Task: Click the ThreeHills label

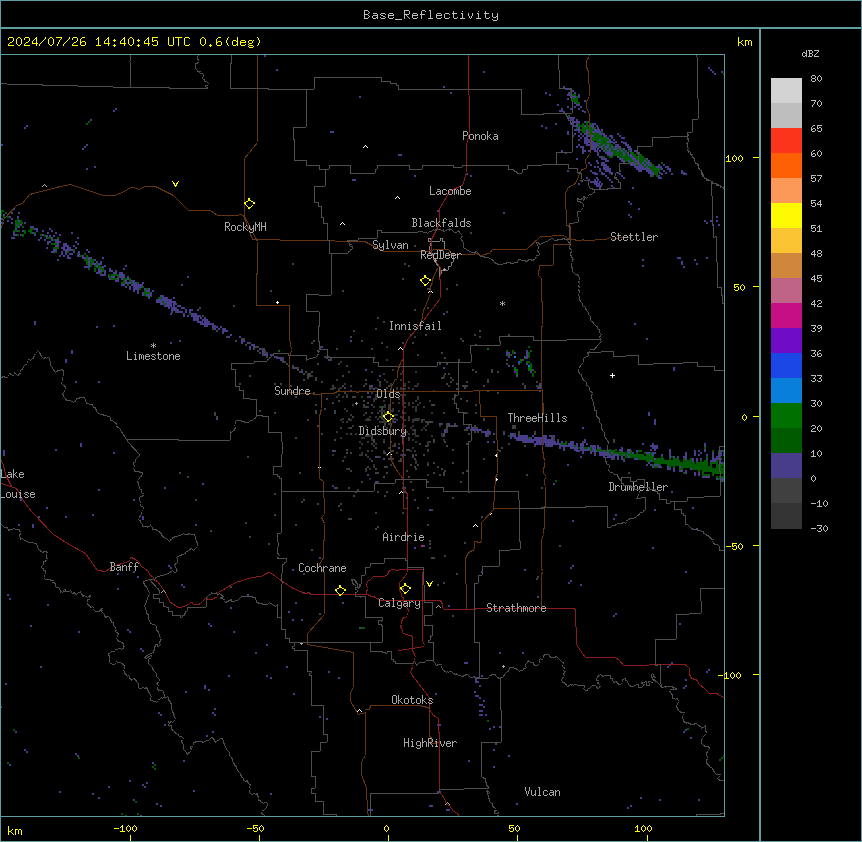Action: (x=537, y=418)
